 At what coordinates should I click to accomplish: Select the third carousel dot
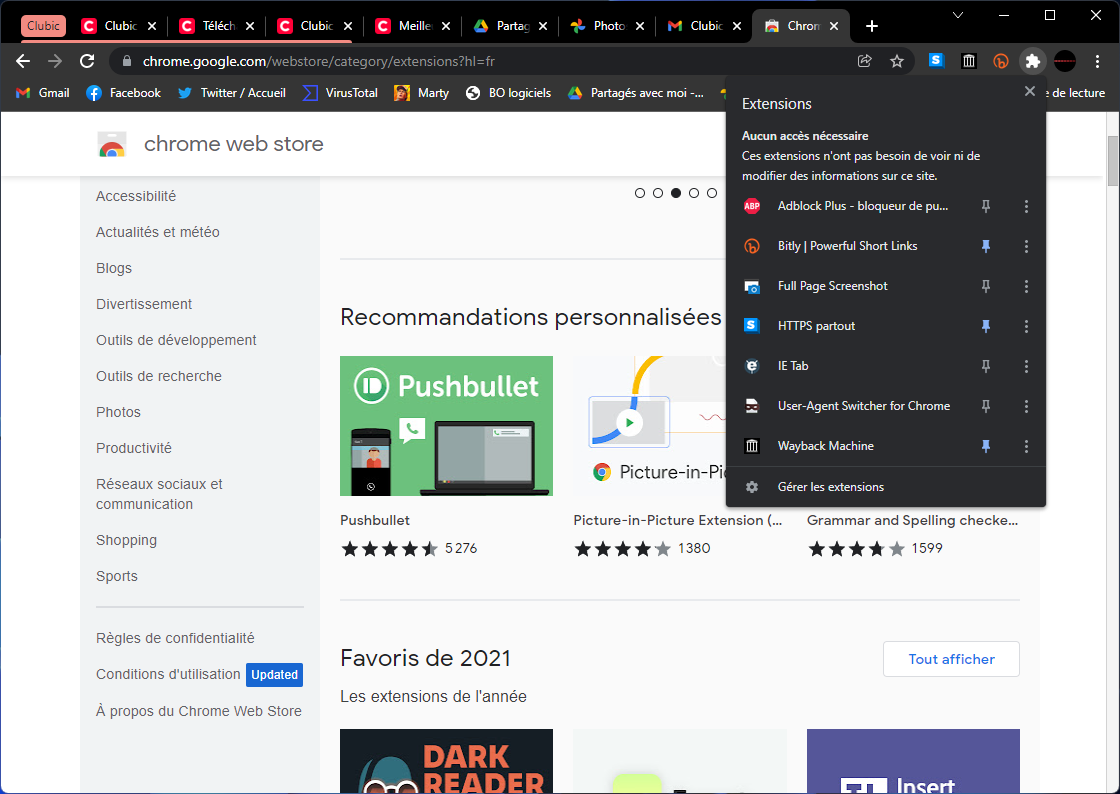tap(676, 193)
